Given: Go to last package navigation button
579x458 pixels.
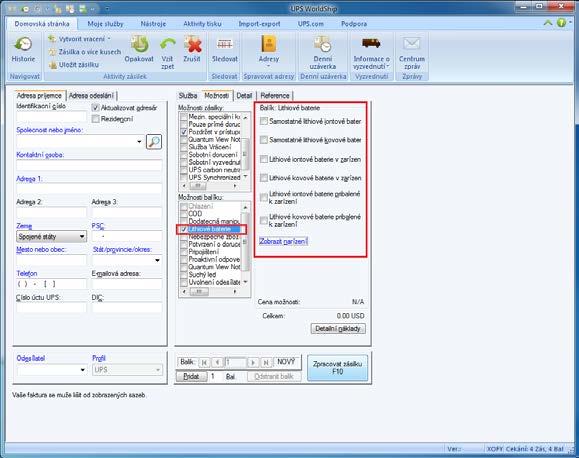Looking at the screenshot, I should (266, 363).
